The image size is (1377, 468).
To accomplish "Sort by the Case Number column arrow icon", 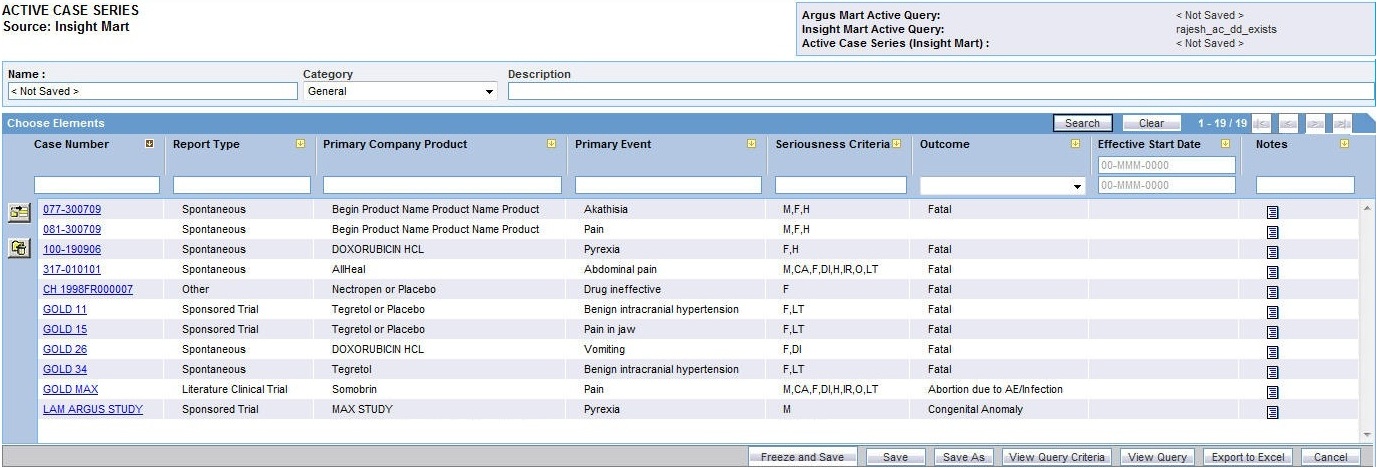I will point(150,144).
